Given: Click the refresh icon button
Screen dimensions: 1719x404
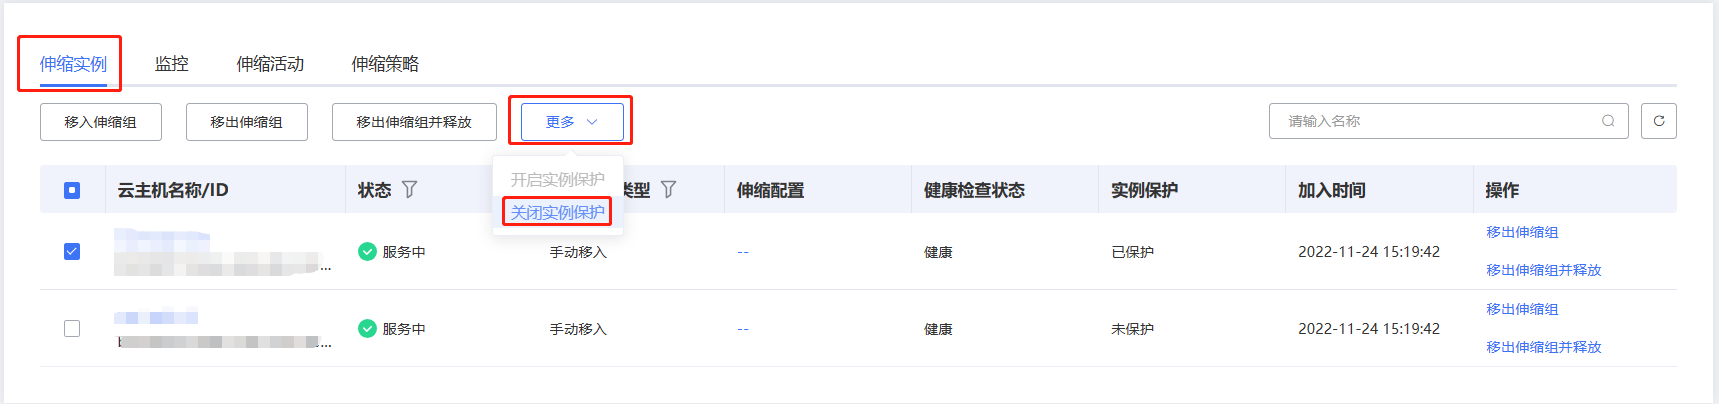Looking at the screenshot, I should [x=1658, y=121].
